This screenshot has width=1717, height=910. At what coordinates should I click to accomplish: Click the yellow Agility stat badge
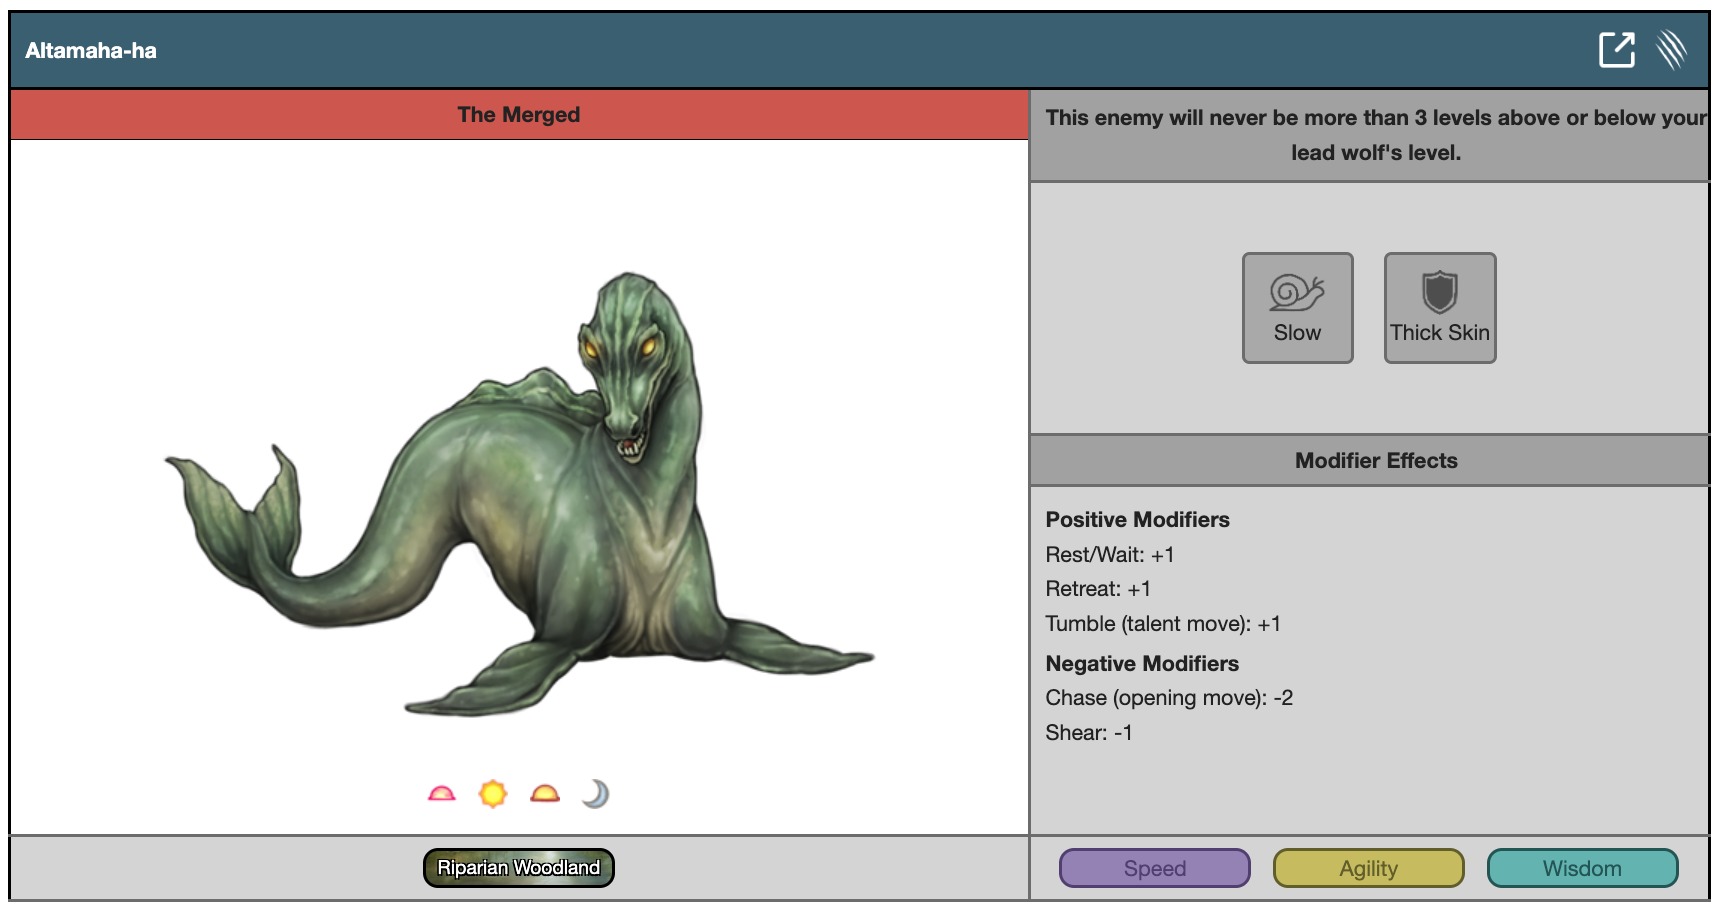coord(1368,868)
